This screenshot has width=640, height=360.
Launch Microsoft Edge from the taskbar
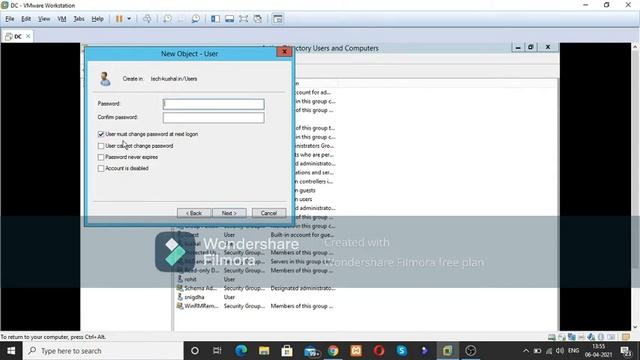point(241,351)
